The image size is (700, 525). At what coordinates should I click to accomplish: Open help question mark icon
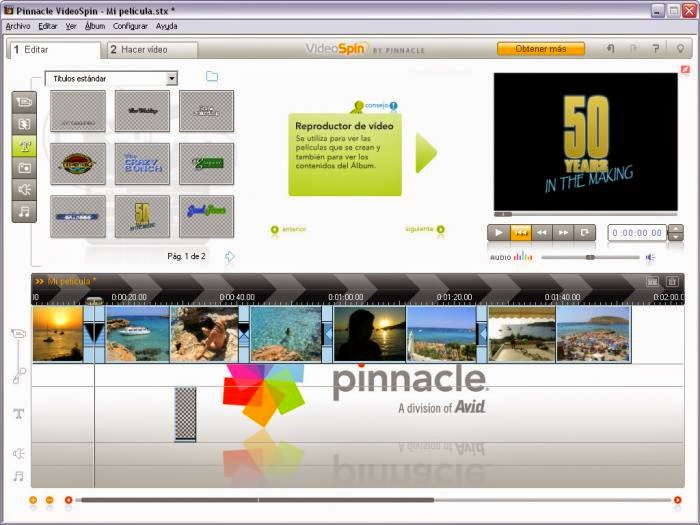(656, 49)
